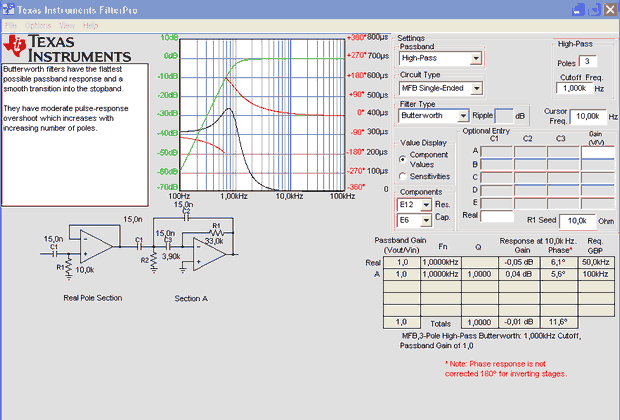Screen dimensions: 620x420
Task: Click the C1 capacitor in Real Pole Section
Action: [54, 254]
